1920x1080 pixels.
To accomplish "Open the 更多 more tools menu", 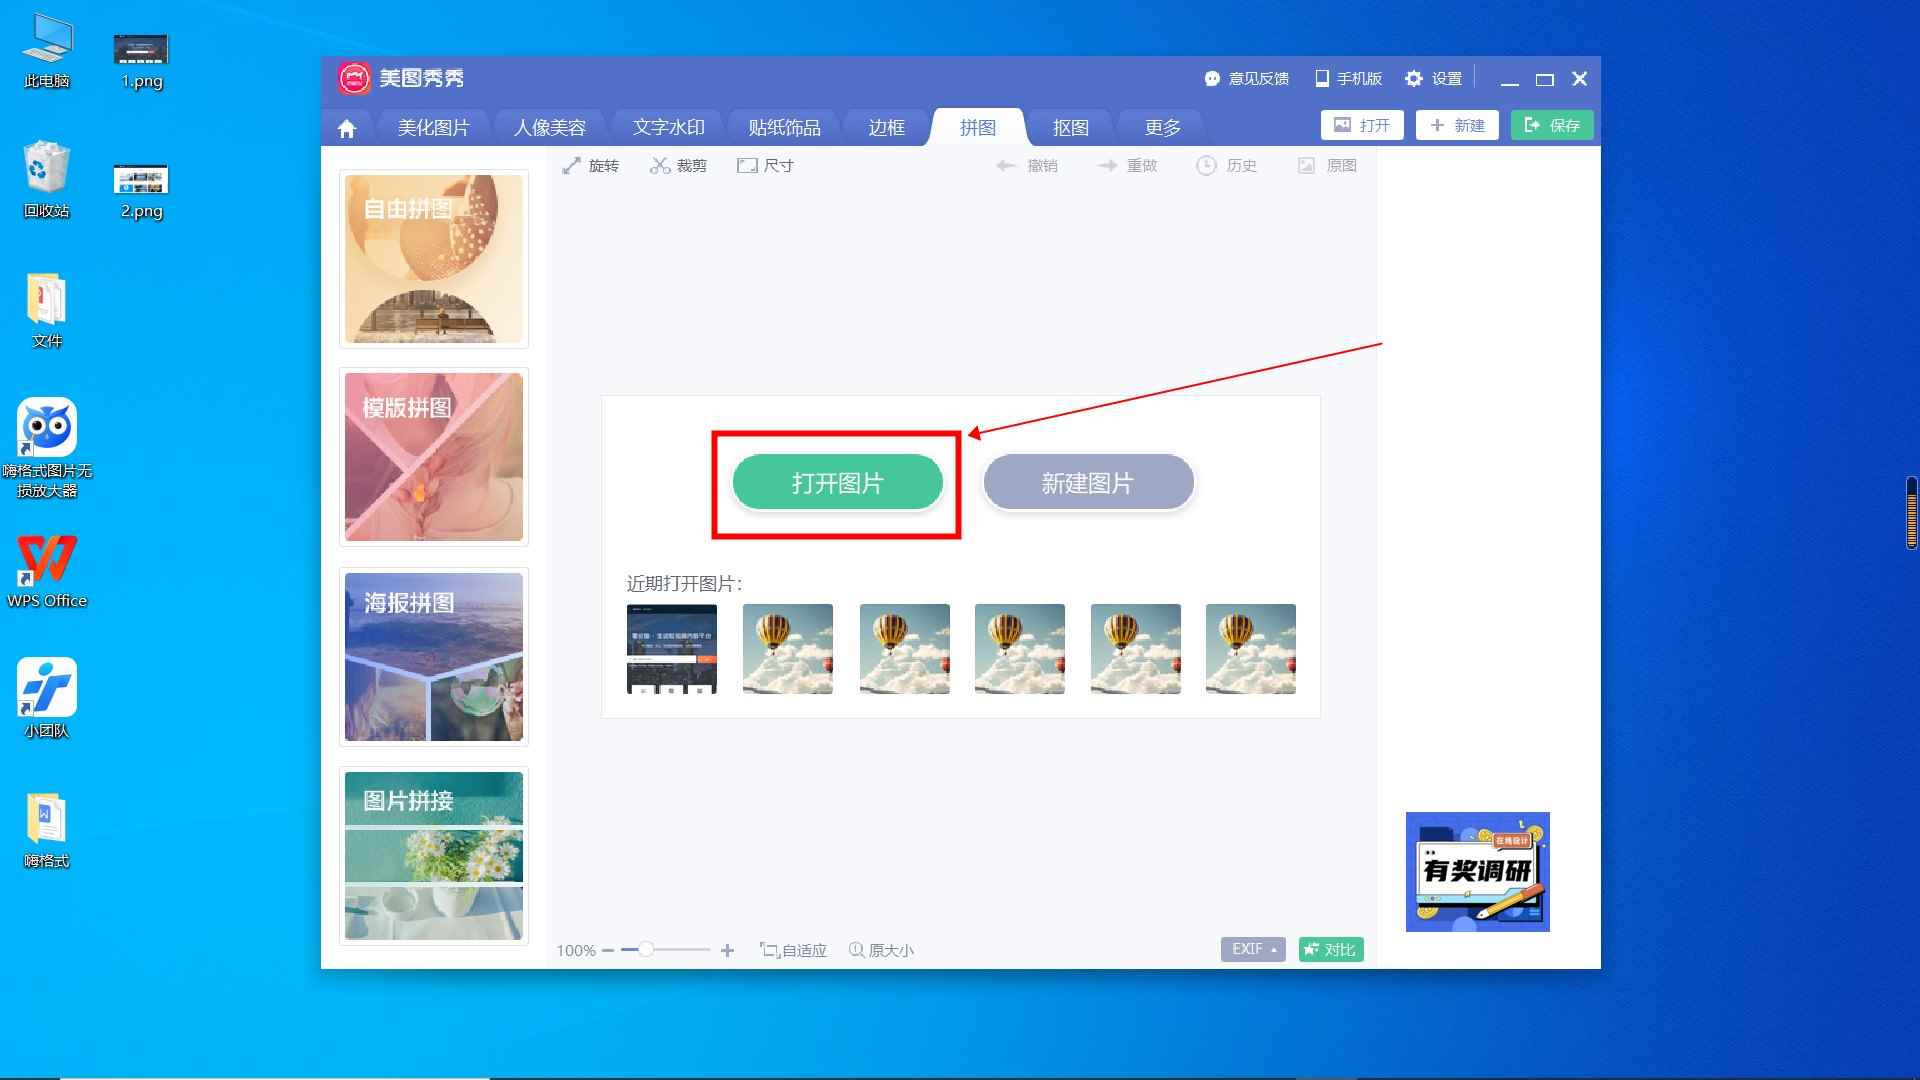I will 1160,127.
